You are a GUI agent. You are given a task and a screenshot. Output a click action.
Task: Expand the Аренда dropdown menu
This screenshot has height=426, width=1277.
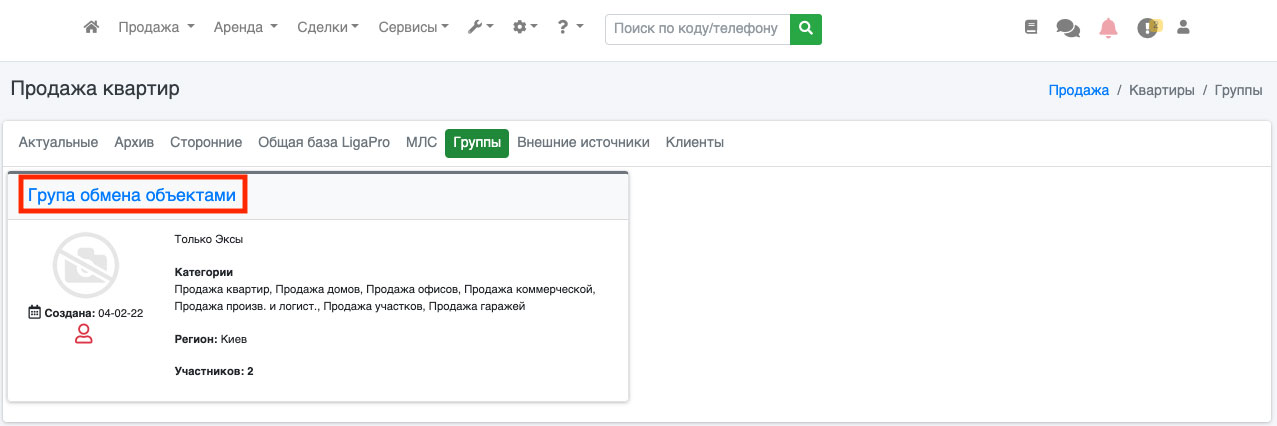click(x=245, y=28)
